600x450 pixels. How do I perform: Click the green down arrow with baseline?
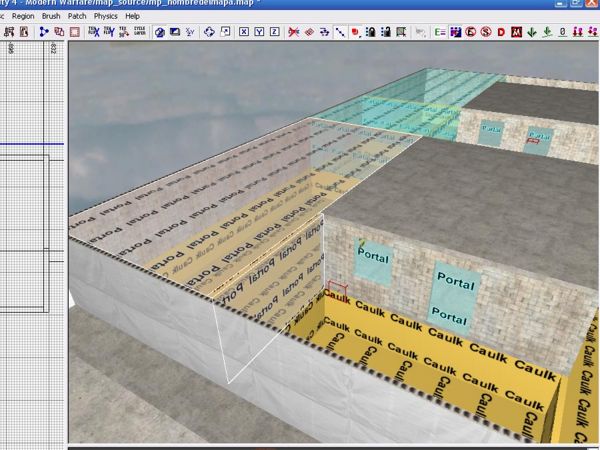(547, 32)
